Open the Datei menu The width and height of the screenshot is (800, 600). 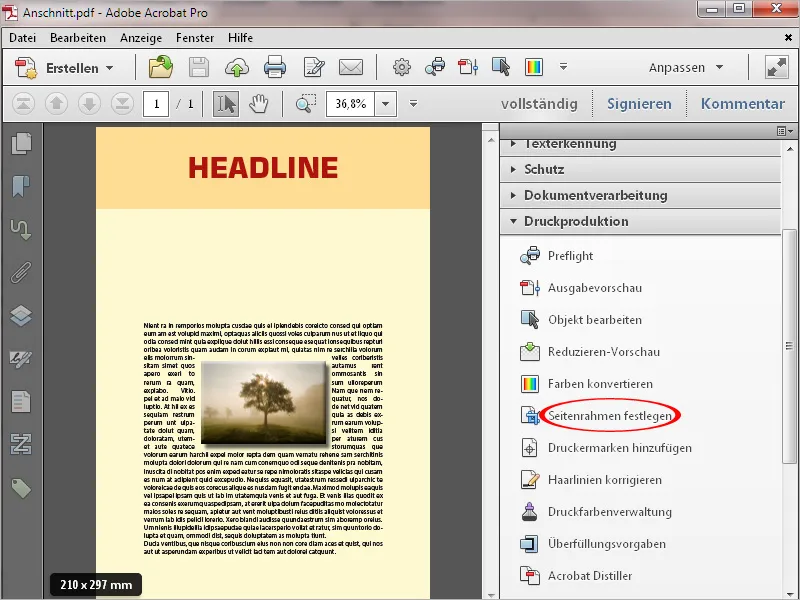tap(22, 38)
